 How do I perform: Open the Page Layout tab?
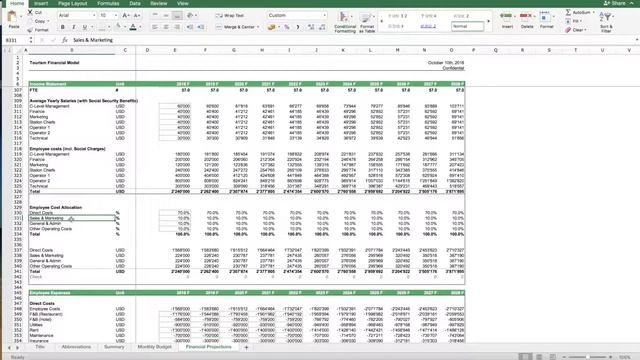click(73, 3)
